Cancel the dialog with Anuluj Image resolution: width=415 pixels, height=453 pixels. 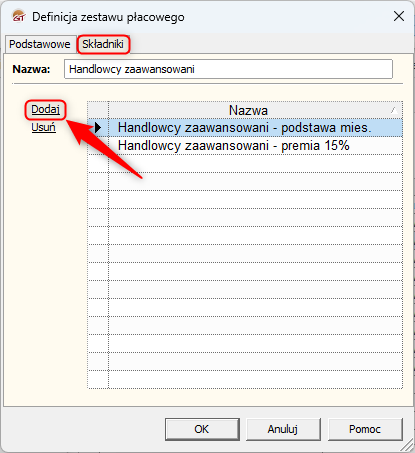pos(283,429)
